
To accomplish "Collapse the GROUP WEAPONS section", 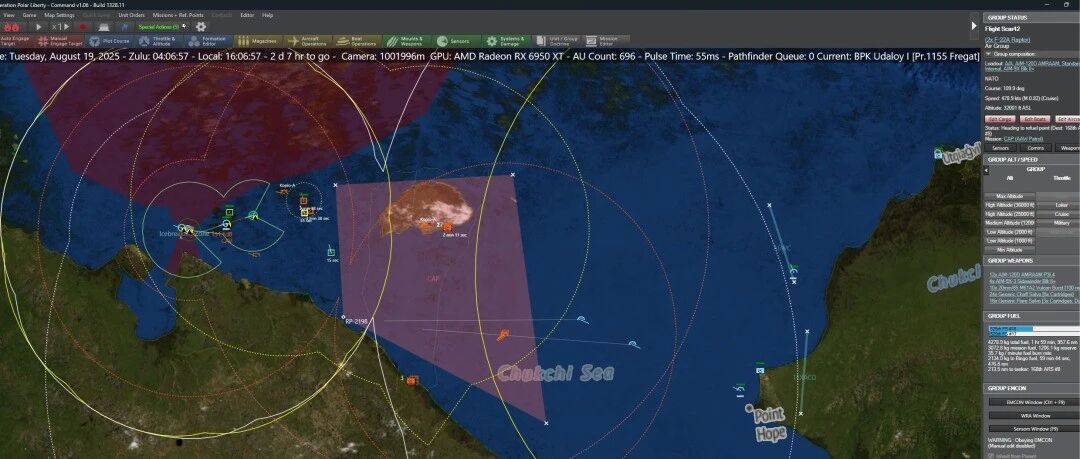I will point(1031,261).
